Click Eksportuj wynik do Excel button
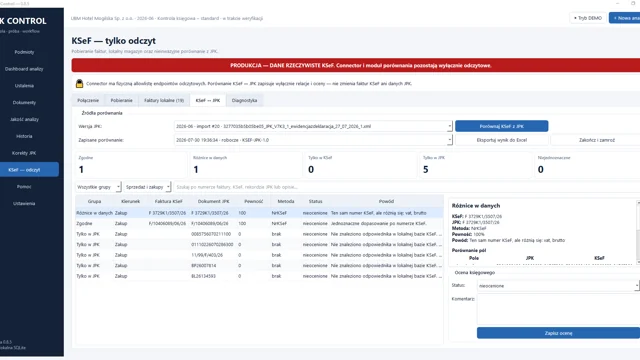The width and height of the screenshot is (640, 360). point(502,140)
